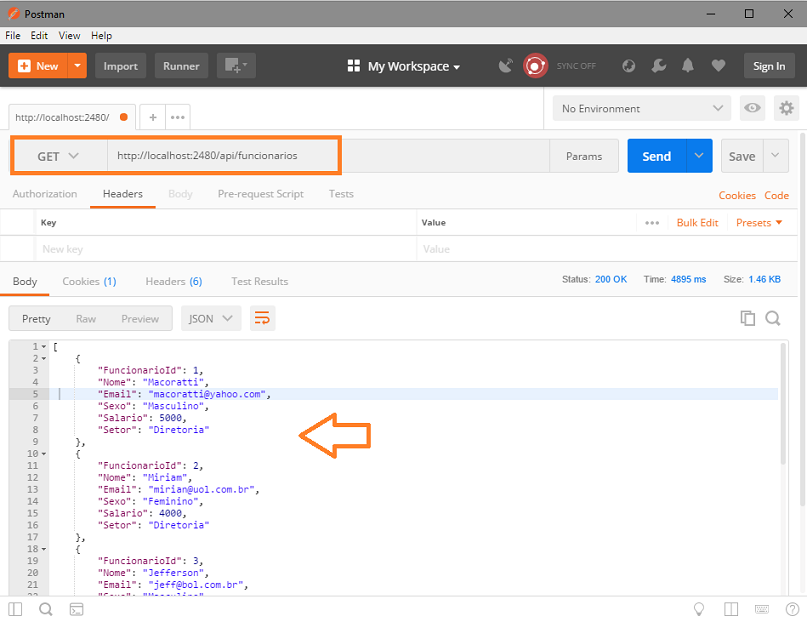
Task: Click the request URL input field
Action: coord(328,156)
